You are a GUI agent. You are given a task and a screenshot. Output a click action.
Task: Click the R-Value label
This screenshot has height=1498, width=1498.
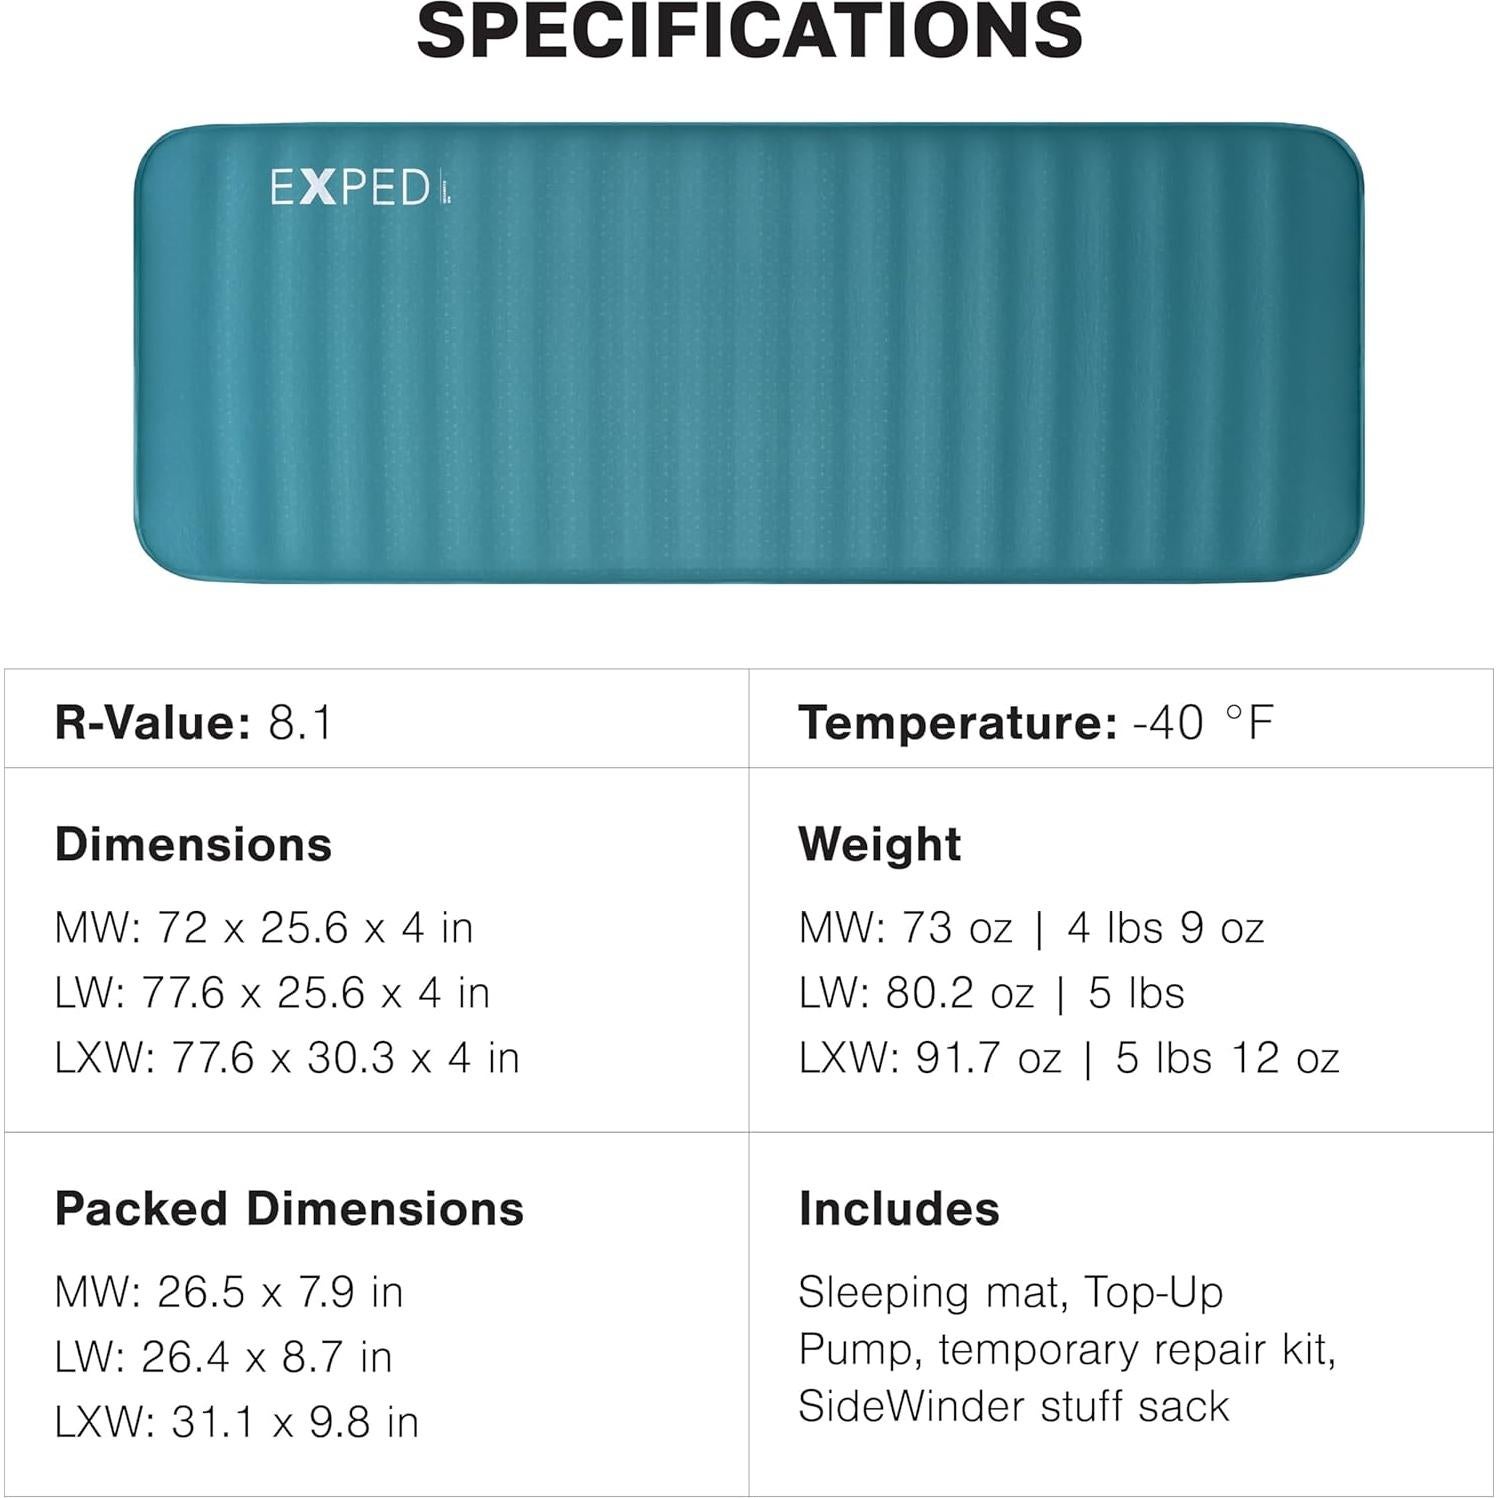click(153, 722)
